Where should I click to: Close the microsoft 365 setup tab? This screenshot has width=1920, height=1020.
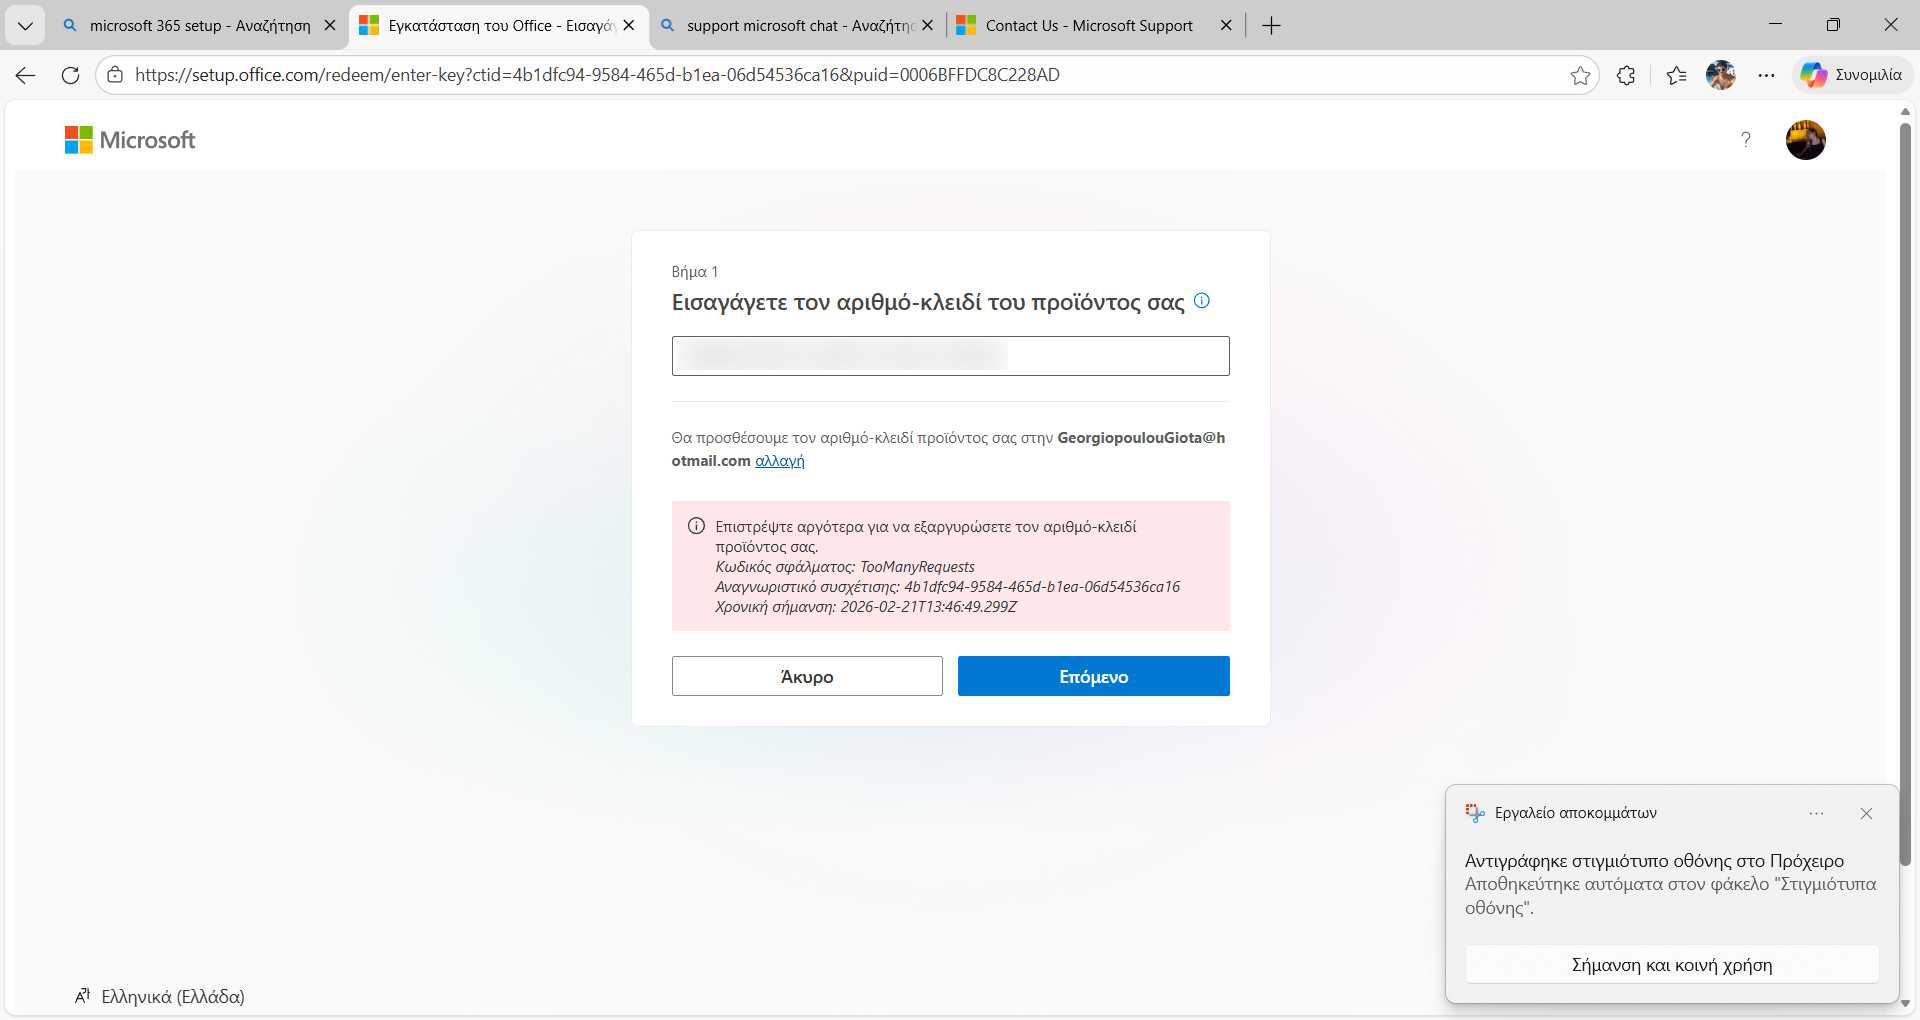330,26
